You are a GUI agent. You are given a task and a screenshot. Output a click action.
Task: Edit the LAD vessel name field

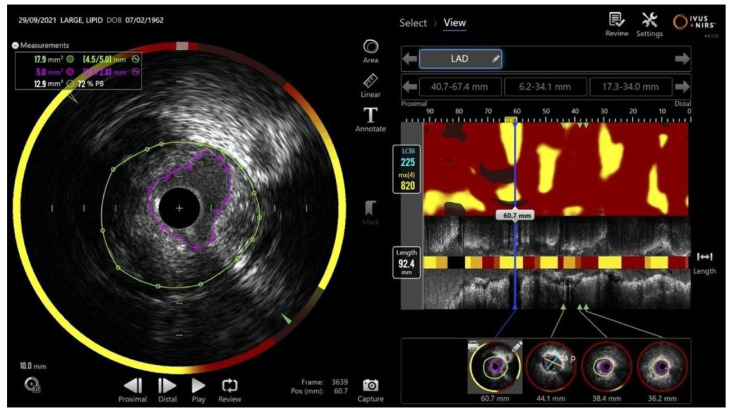tap(460, 59)
